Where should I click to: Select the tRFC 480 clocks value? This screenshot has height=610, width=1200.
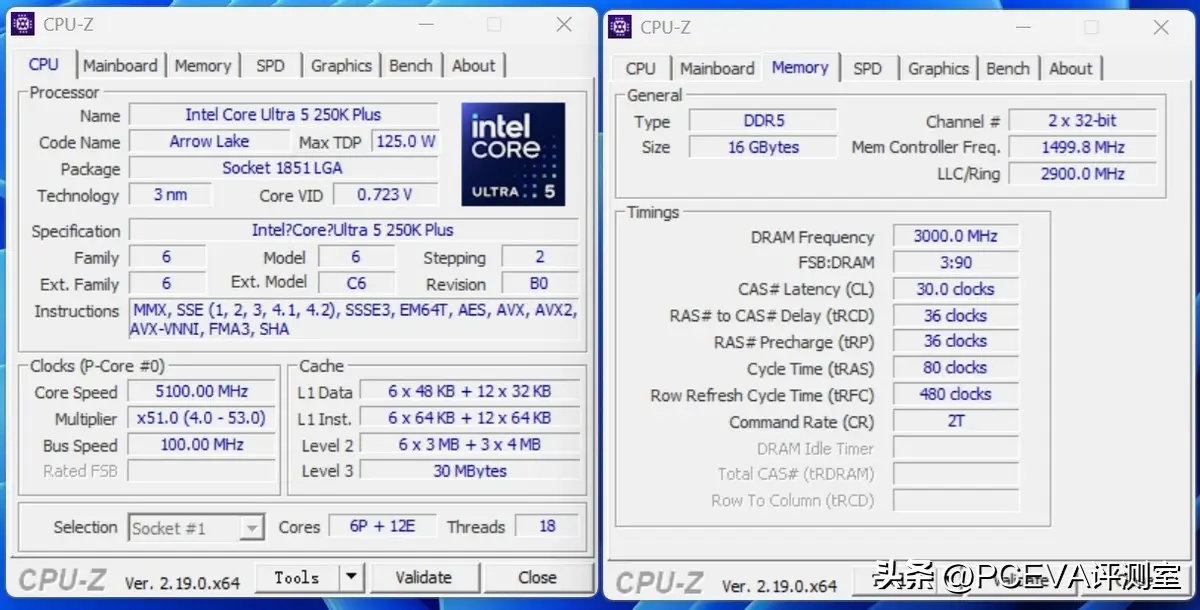[x=955, y=394]
